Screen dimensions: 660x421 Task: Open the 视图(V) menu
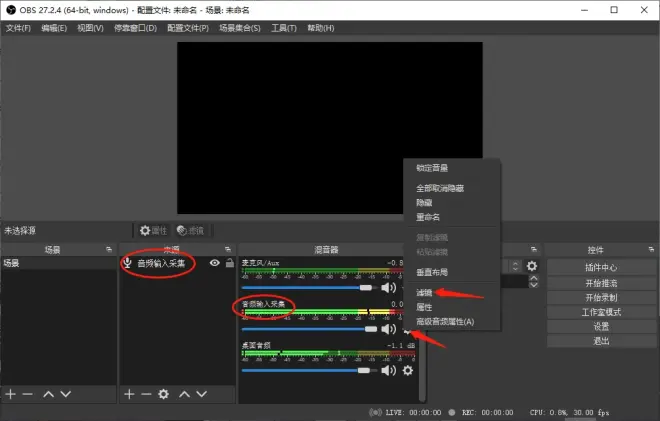click(x=90, y=28)
